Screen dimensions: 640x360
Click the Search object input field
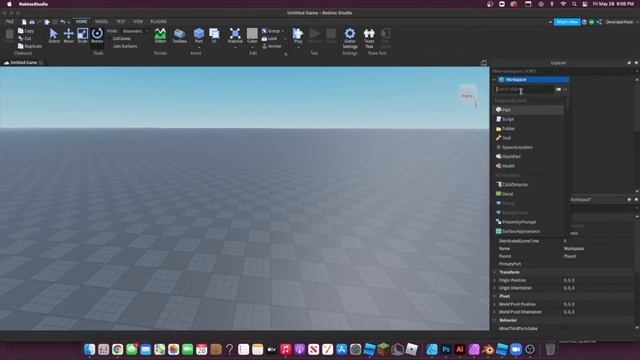524,89
